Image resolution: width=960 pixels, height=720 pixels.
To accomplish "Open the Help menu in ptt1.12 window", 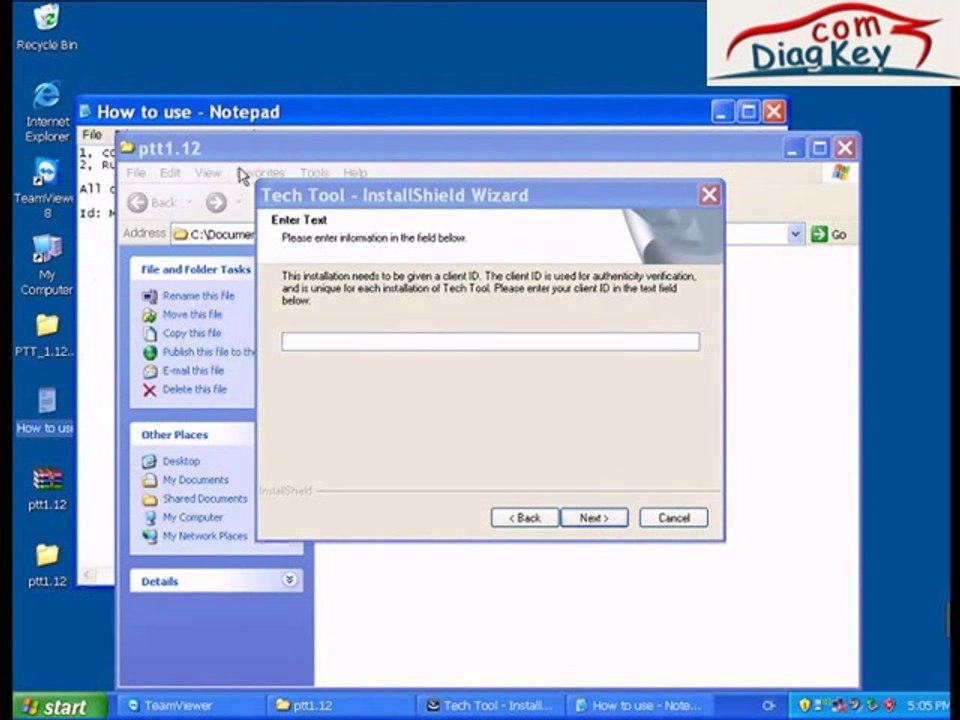I will (x=355, y=173).
